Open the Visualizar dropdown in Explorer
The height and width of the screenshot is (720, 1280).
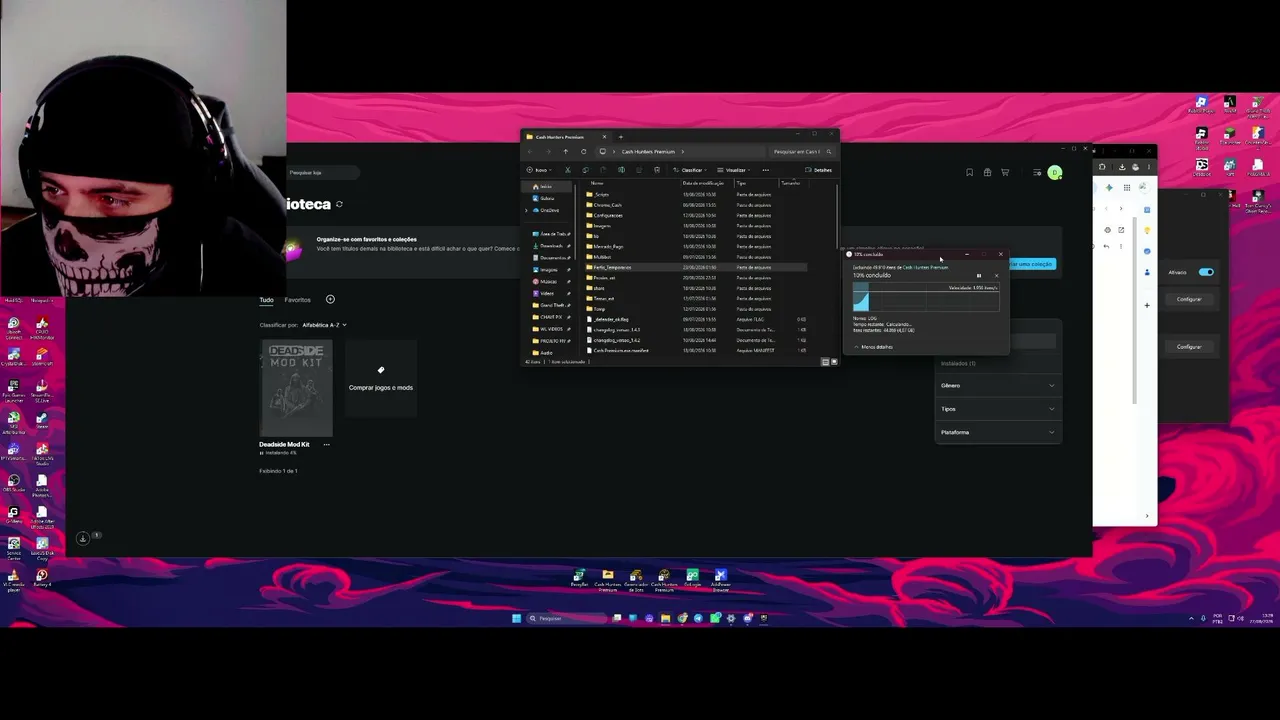click(x=736, y=170)
